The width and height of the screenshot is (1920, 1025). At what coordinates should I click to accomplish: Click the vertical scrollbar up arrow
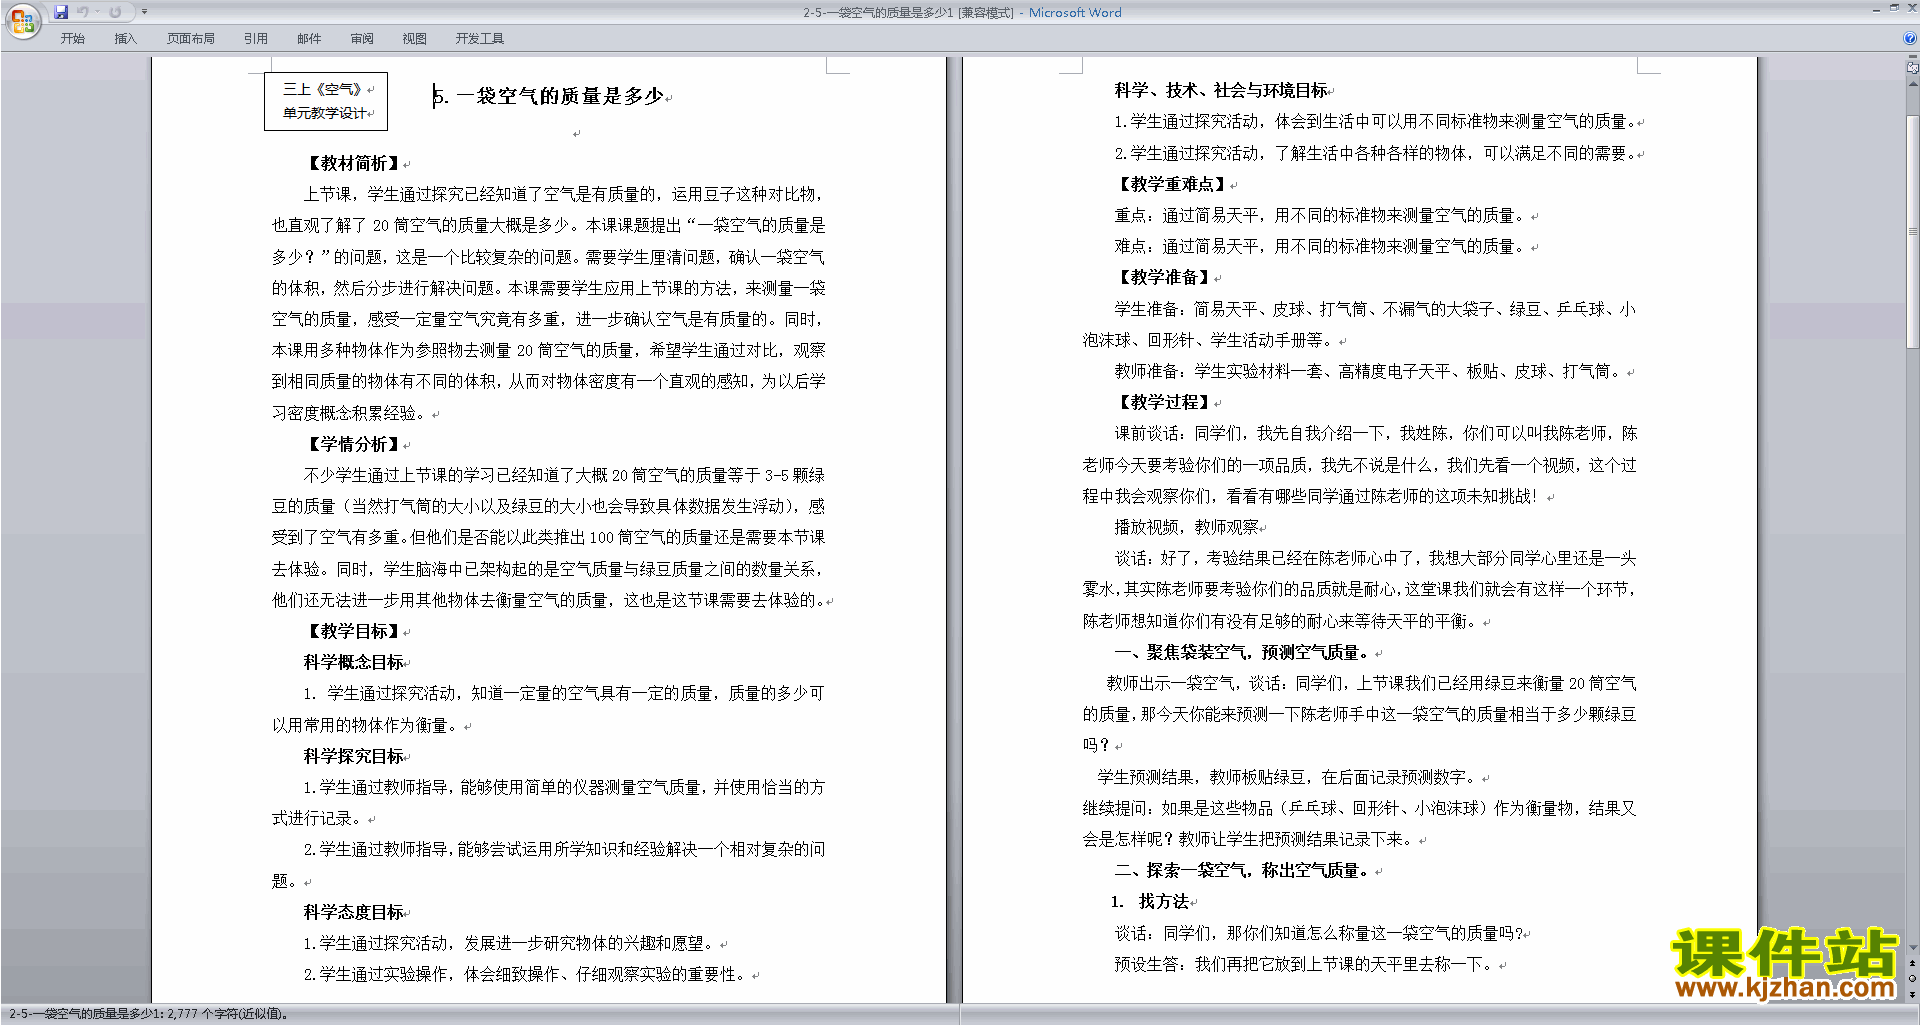coord(1912,84)
